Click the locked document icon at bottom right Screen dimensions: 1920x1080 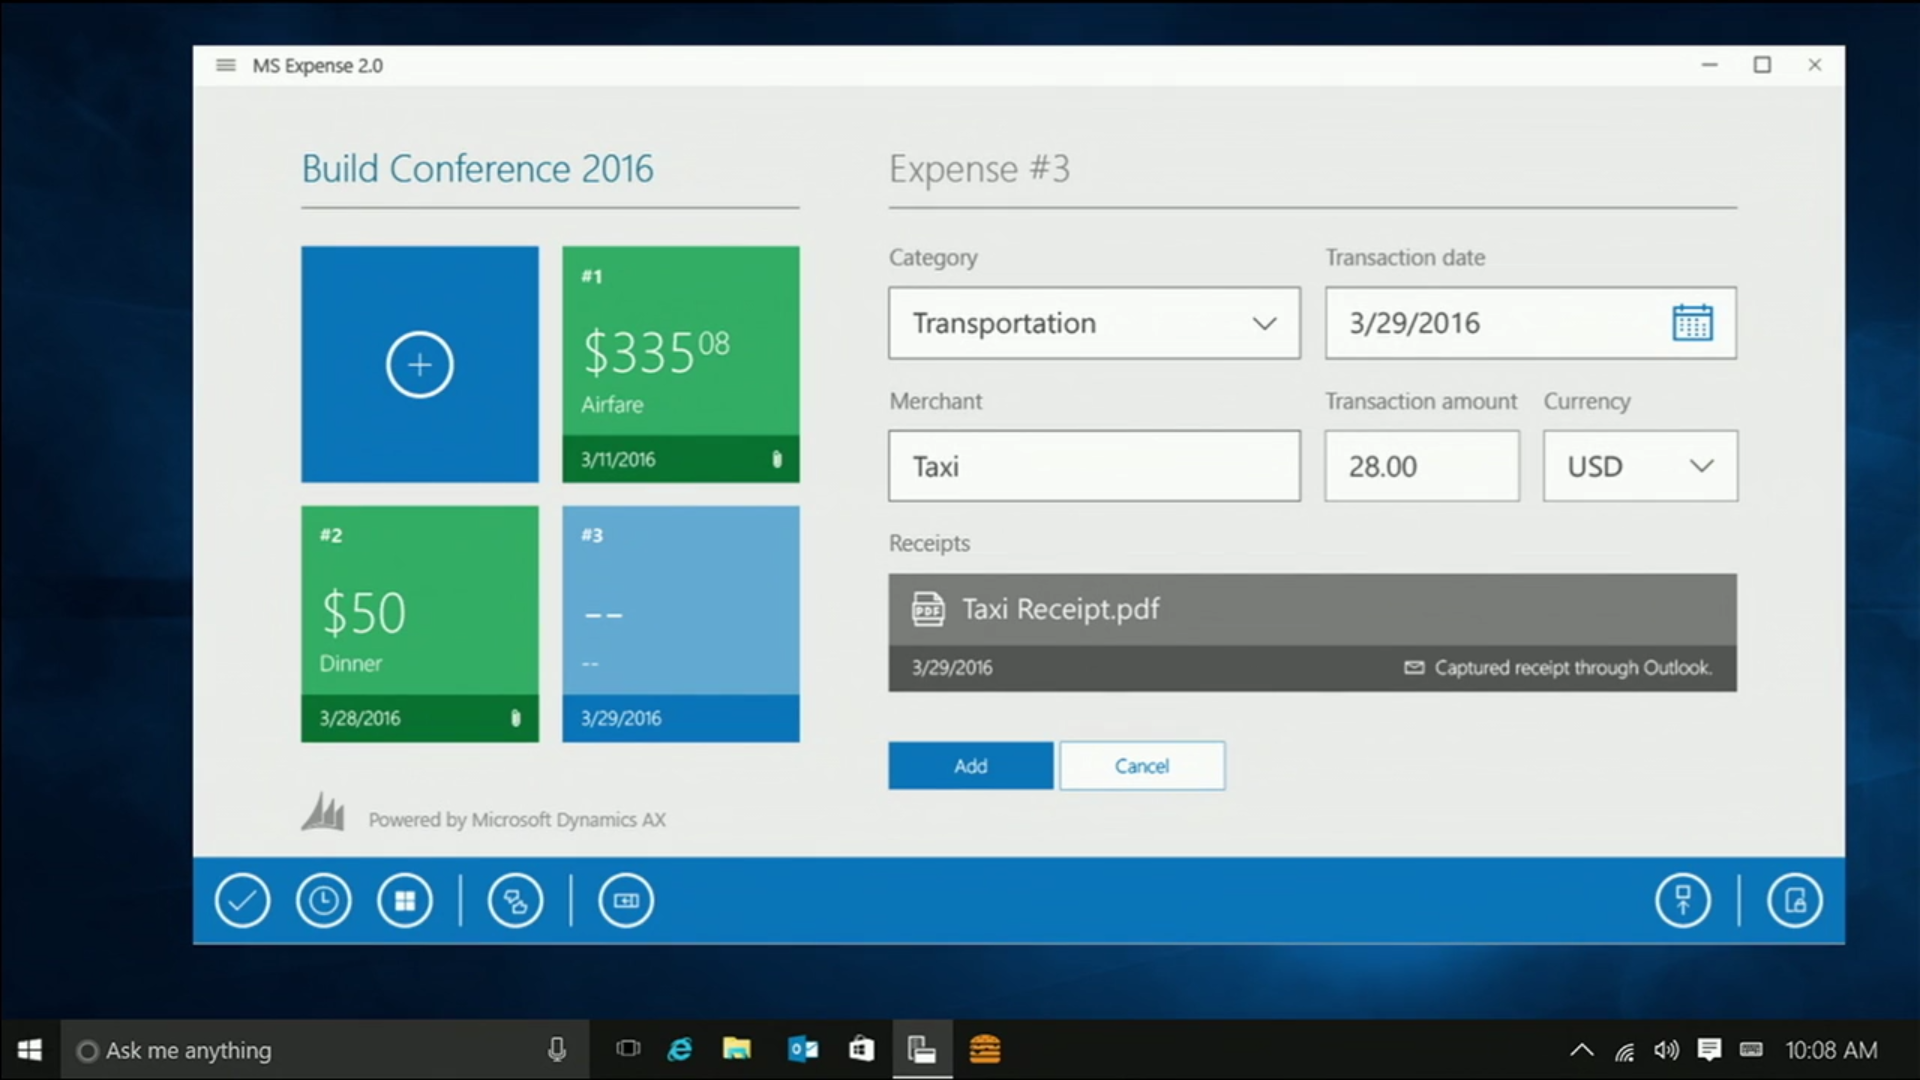click(1795, 901)
